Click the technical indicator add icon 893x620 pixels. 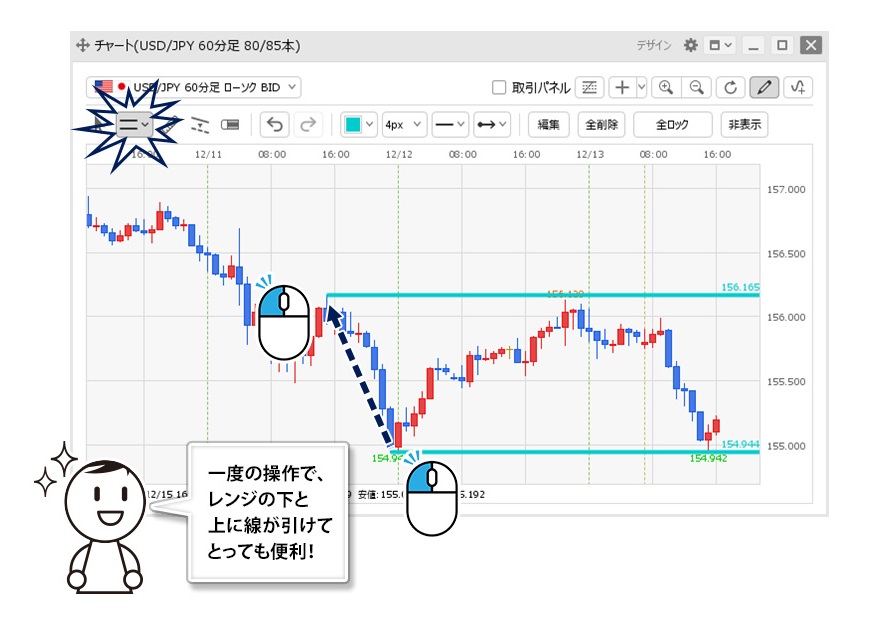point(797,87)
